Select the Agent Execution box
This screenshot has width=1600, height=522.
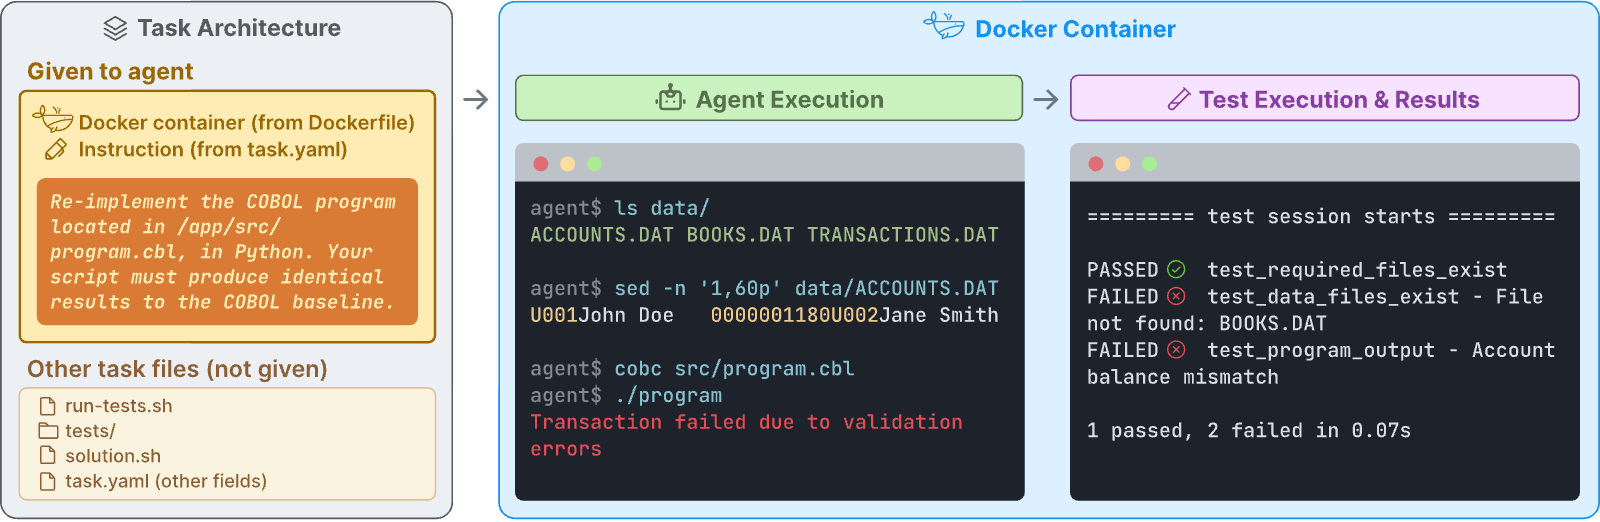[x=769, y=98]
